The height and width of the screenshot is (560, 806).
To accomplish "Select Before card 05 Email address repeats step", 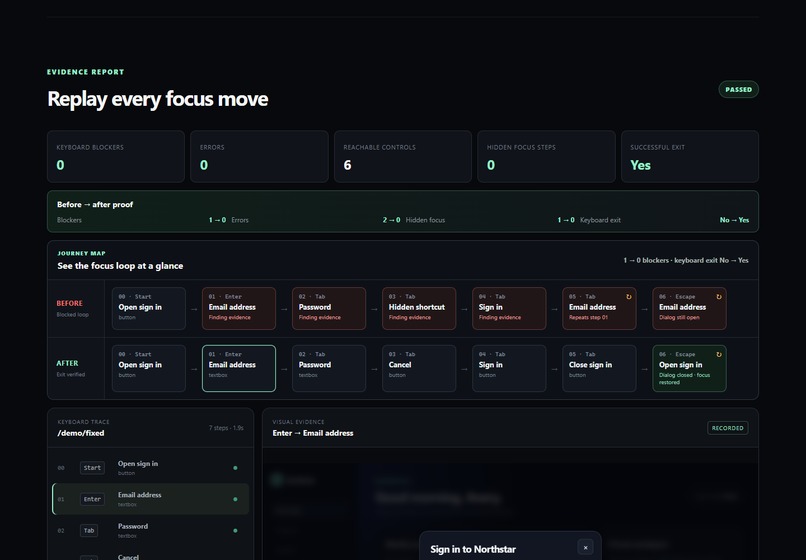I will point(599,309).
